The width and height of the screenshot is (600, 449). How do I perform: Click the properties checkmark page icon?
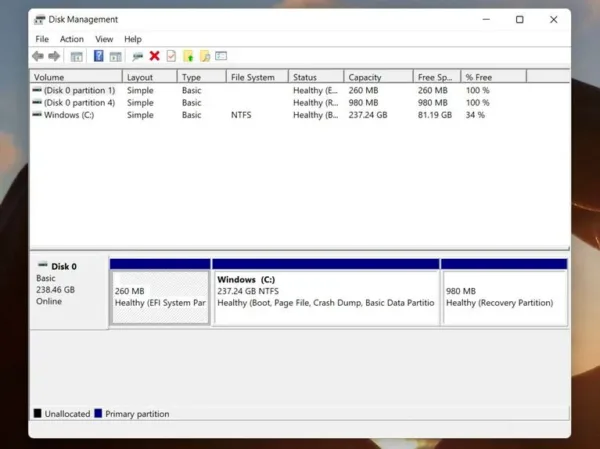pos(171,56)
